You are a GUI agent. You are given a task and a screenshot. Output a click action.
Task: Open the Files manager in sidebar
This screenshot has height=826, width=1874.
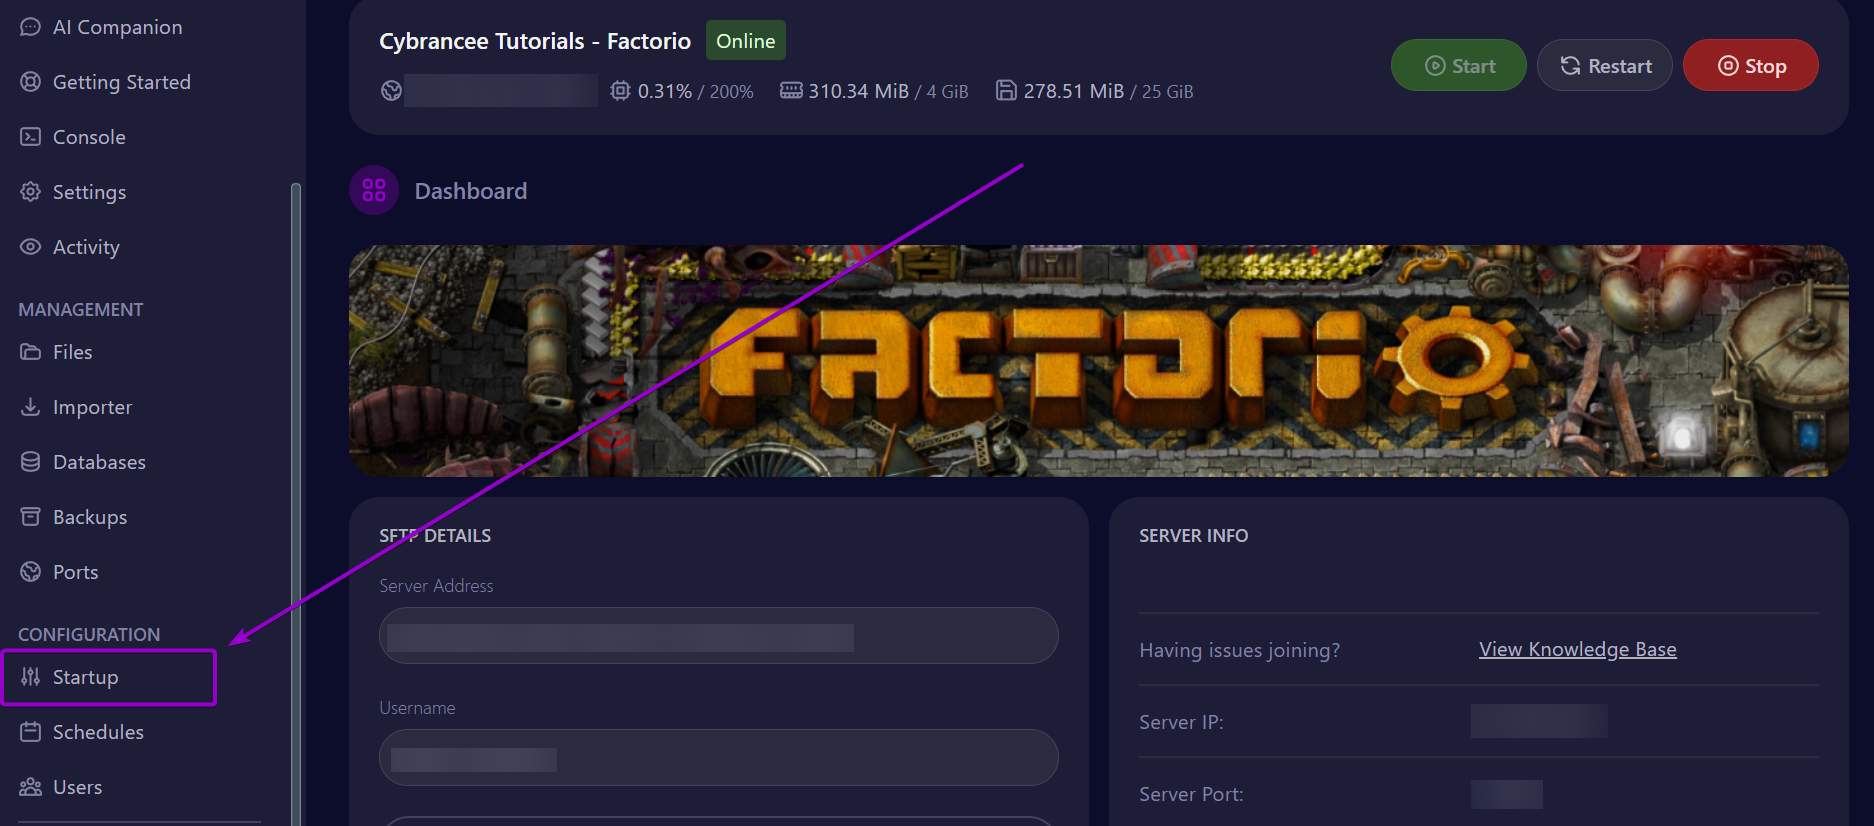(72, 352)
